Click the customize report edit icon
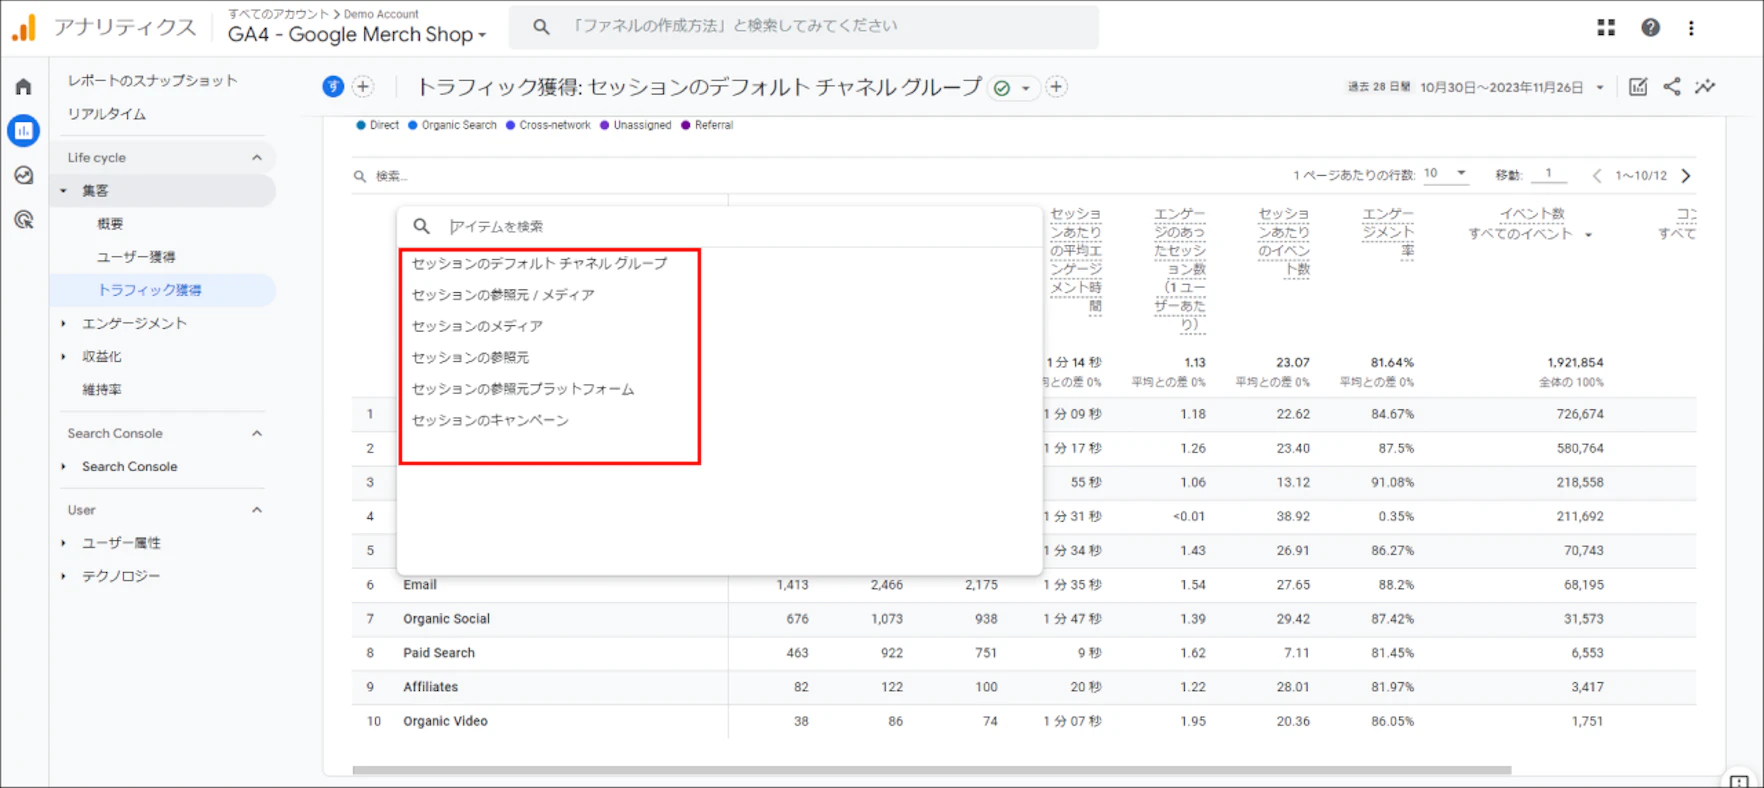The width and height of the screenshot is (1764, 788). tap(1638, 87)
